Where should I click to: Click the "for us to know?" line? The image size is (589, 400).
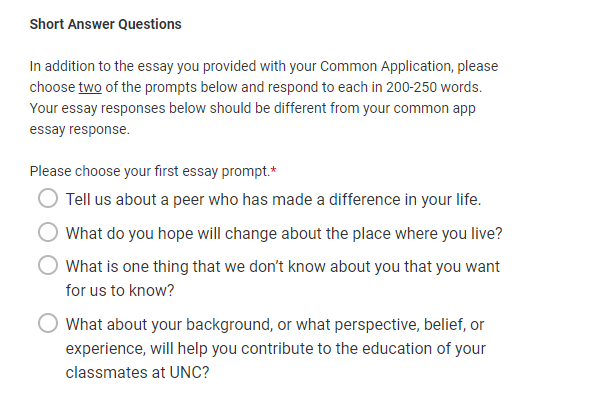[120, 290]
